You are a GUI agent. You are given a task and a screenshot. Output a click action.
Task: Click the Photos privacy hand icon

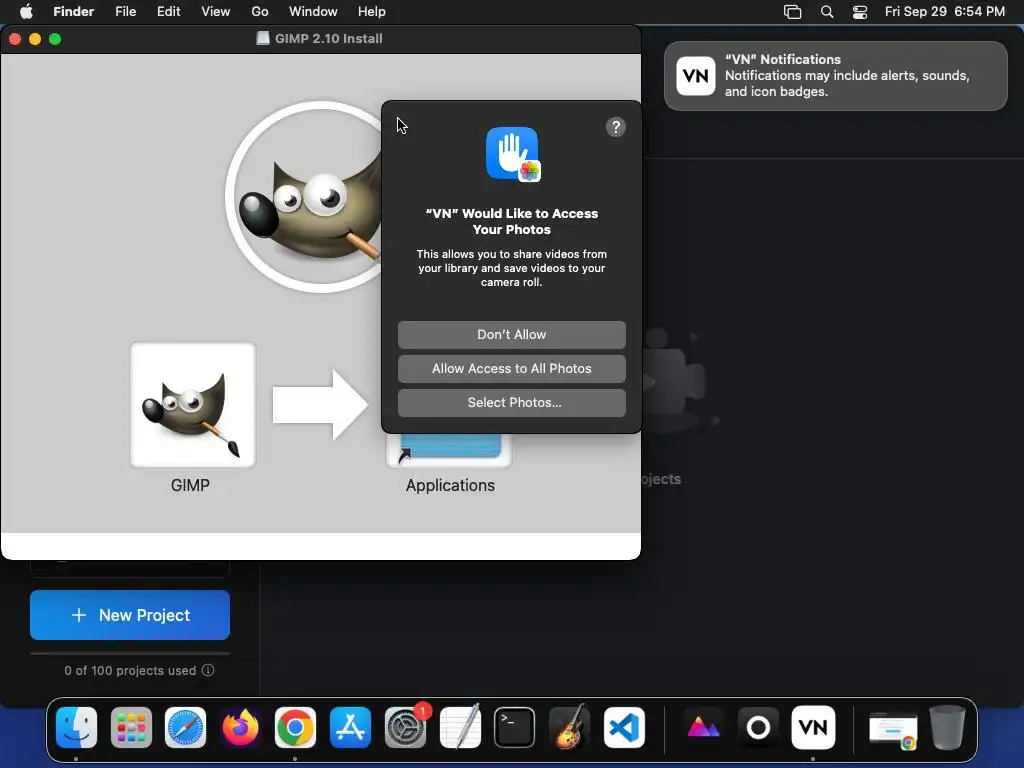click(x=513, y=154)
